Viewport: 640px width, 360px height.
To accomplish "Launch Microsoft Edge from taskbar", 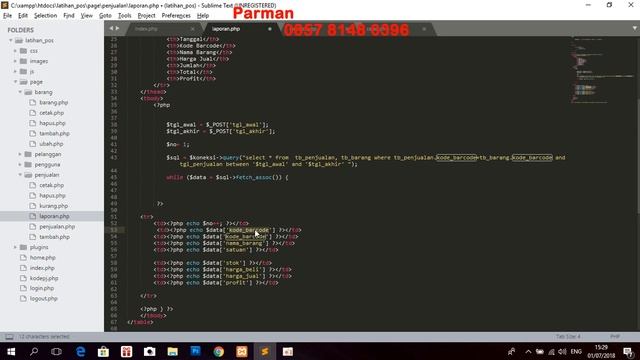I will tap(80, 351).
